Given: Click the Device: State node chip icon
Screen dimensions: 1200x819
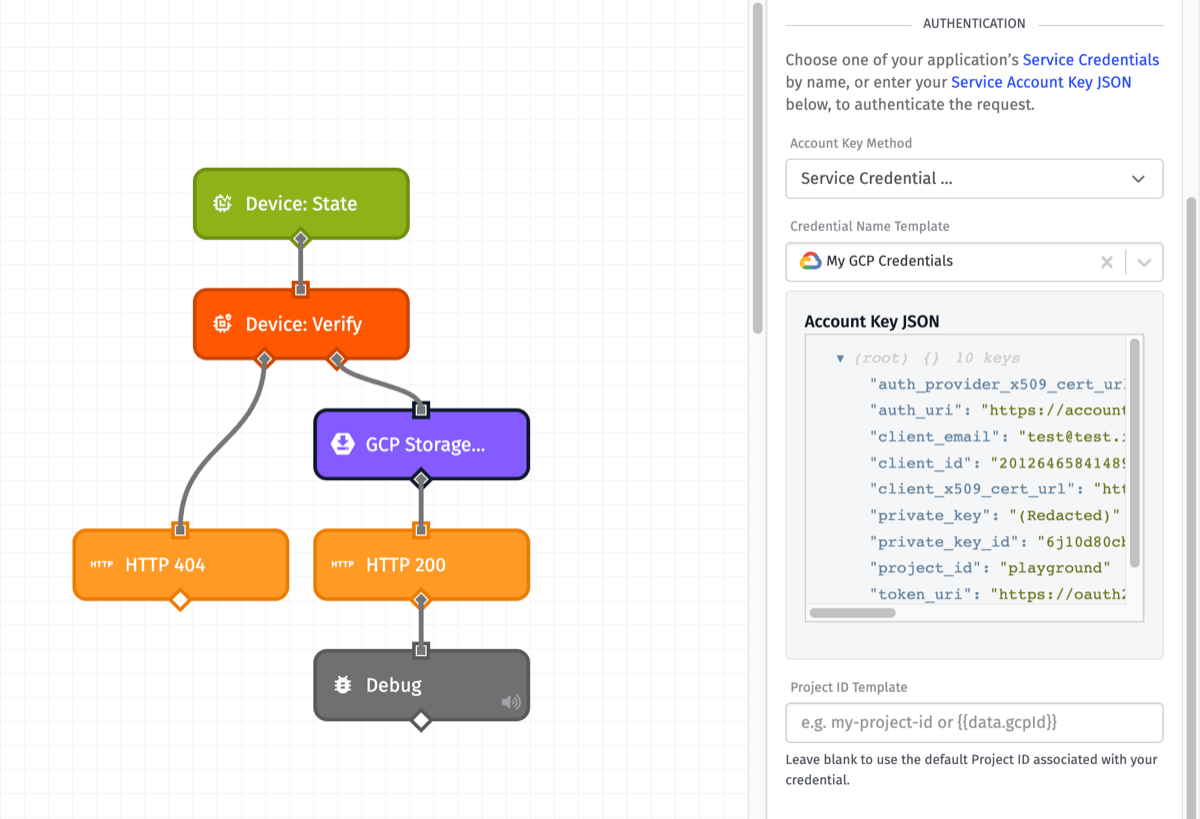Looking at the screenshot, I should click(223, 204).
